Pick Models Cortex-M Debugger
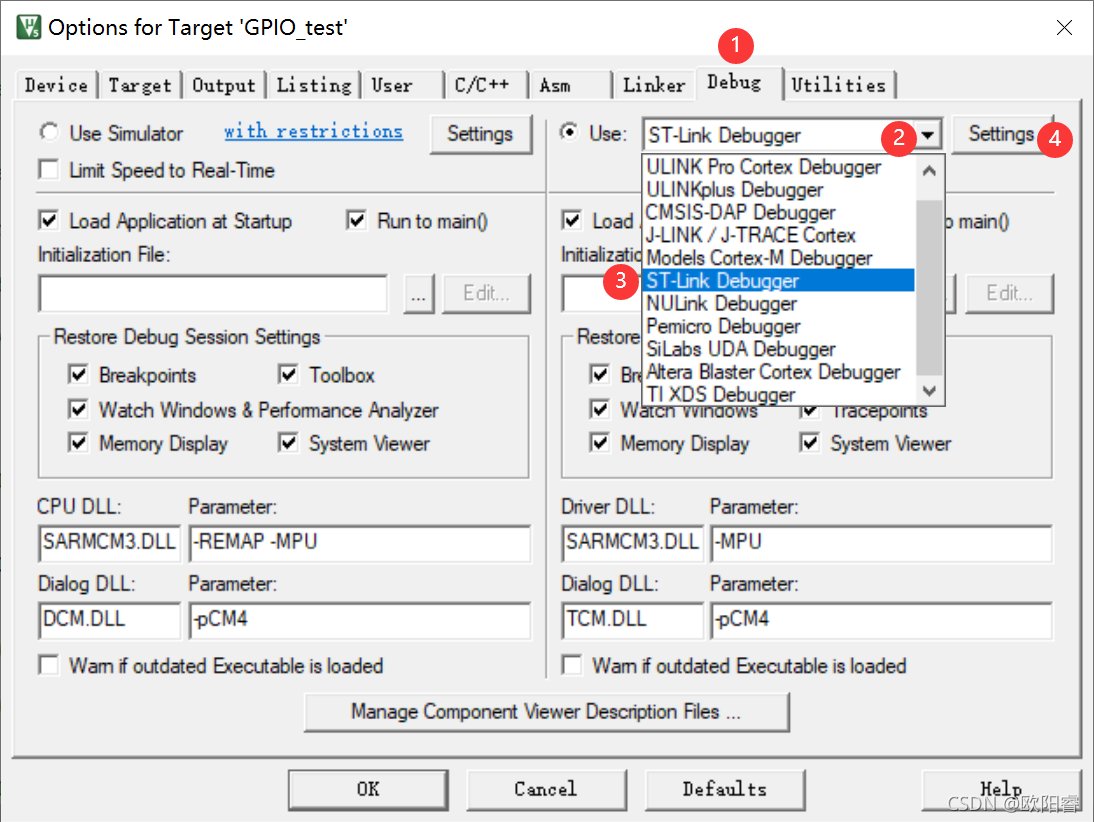This screenshot has height=822, width=1094. click(x=778, y=258)
